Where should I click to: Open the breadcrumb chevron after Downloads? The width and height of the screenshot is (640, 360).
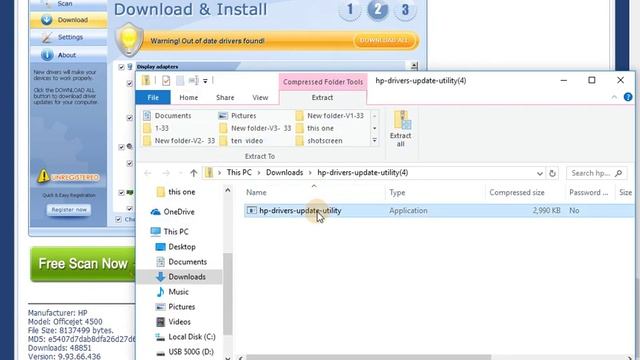(x=310, y=173)
